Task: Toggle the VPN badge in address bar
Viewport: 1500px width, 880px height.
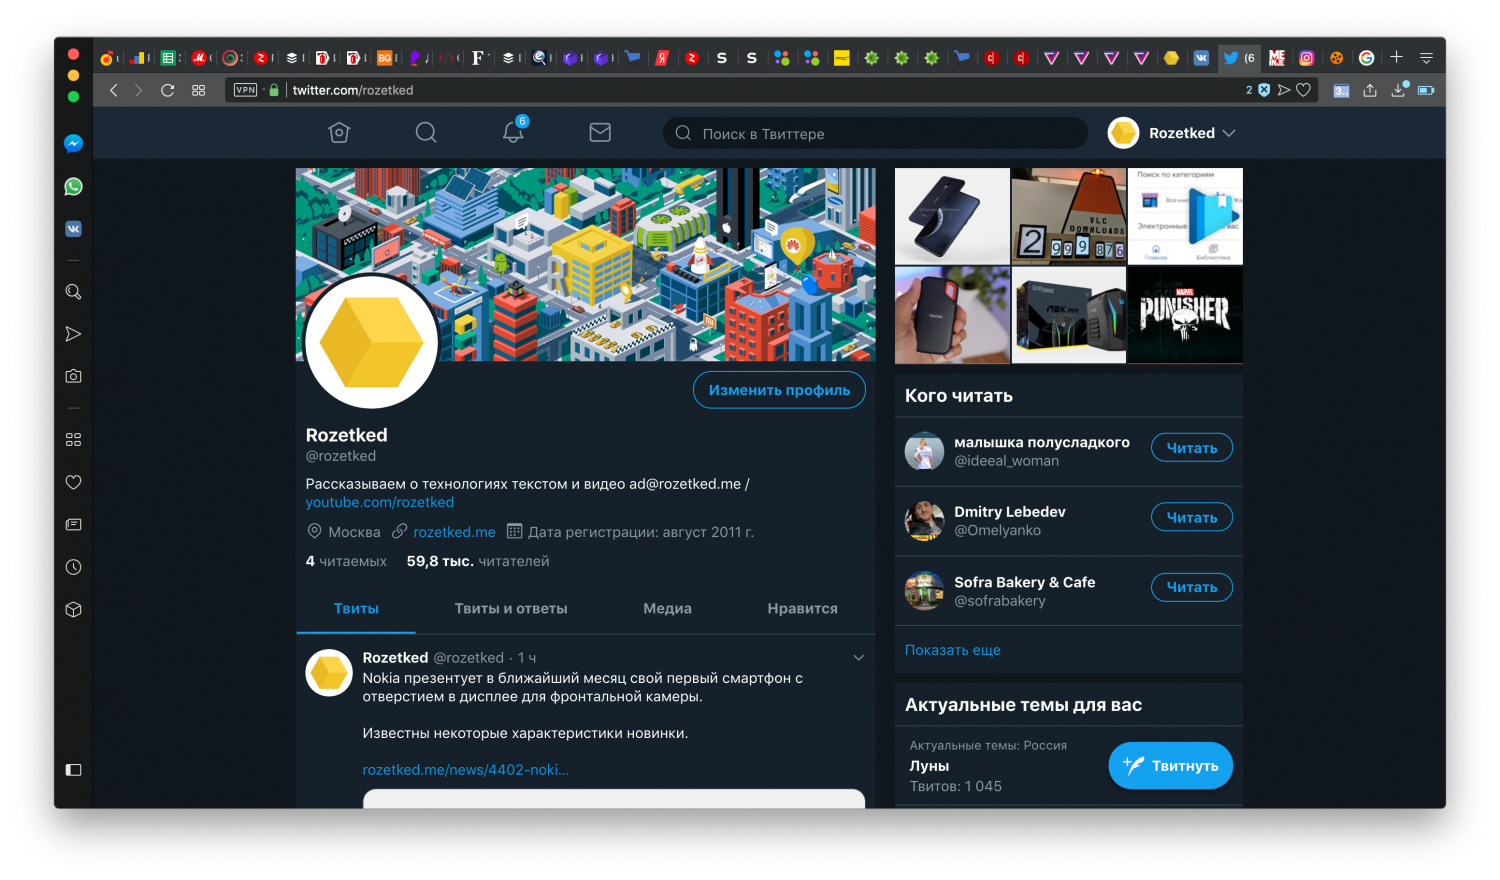Action: pos(245,90)
